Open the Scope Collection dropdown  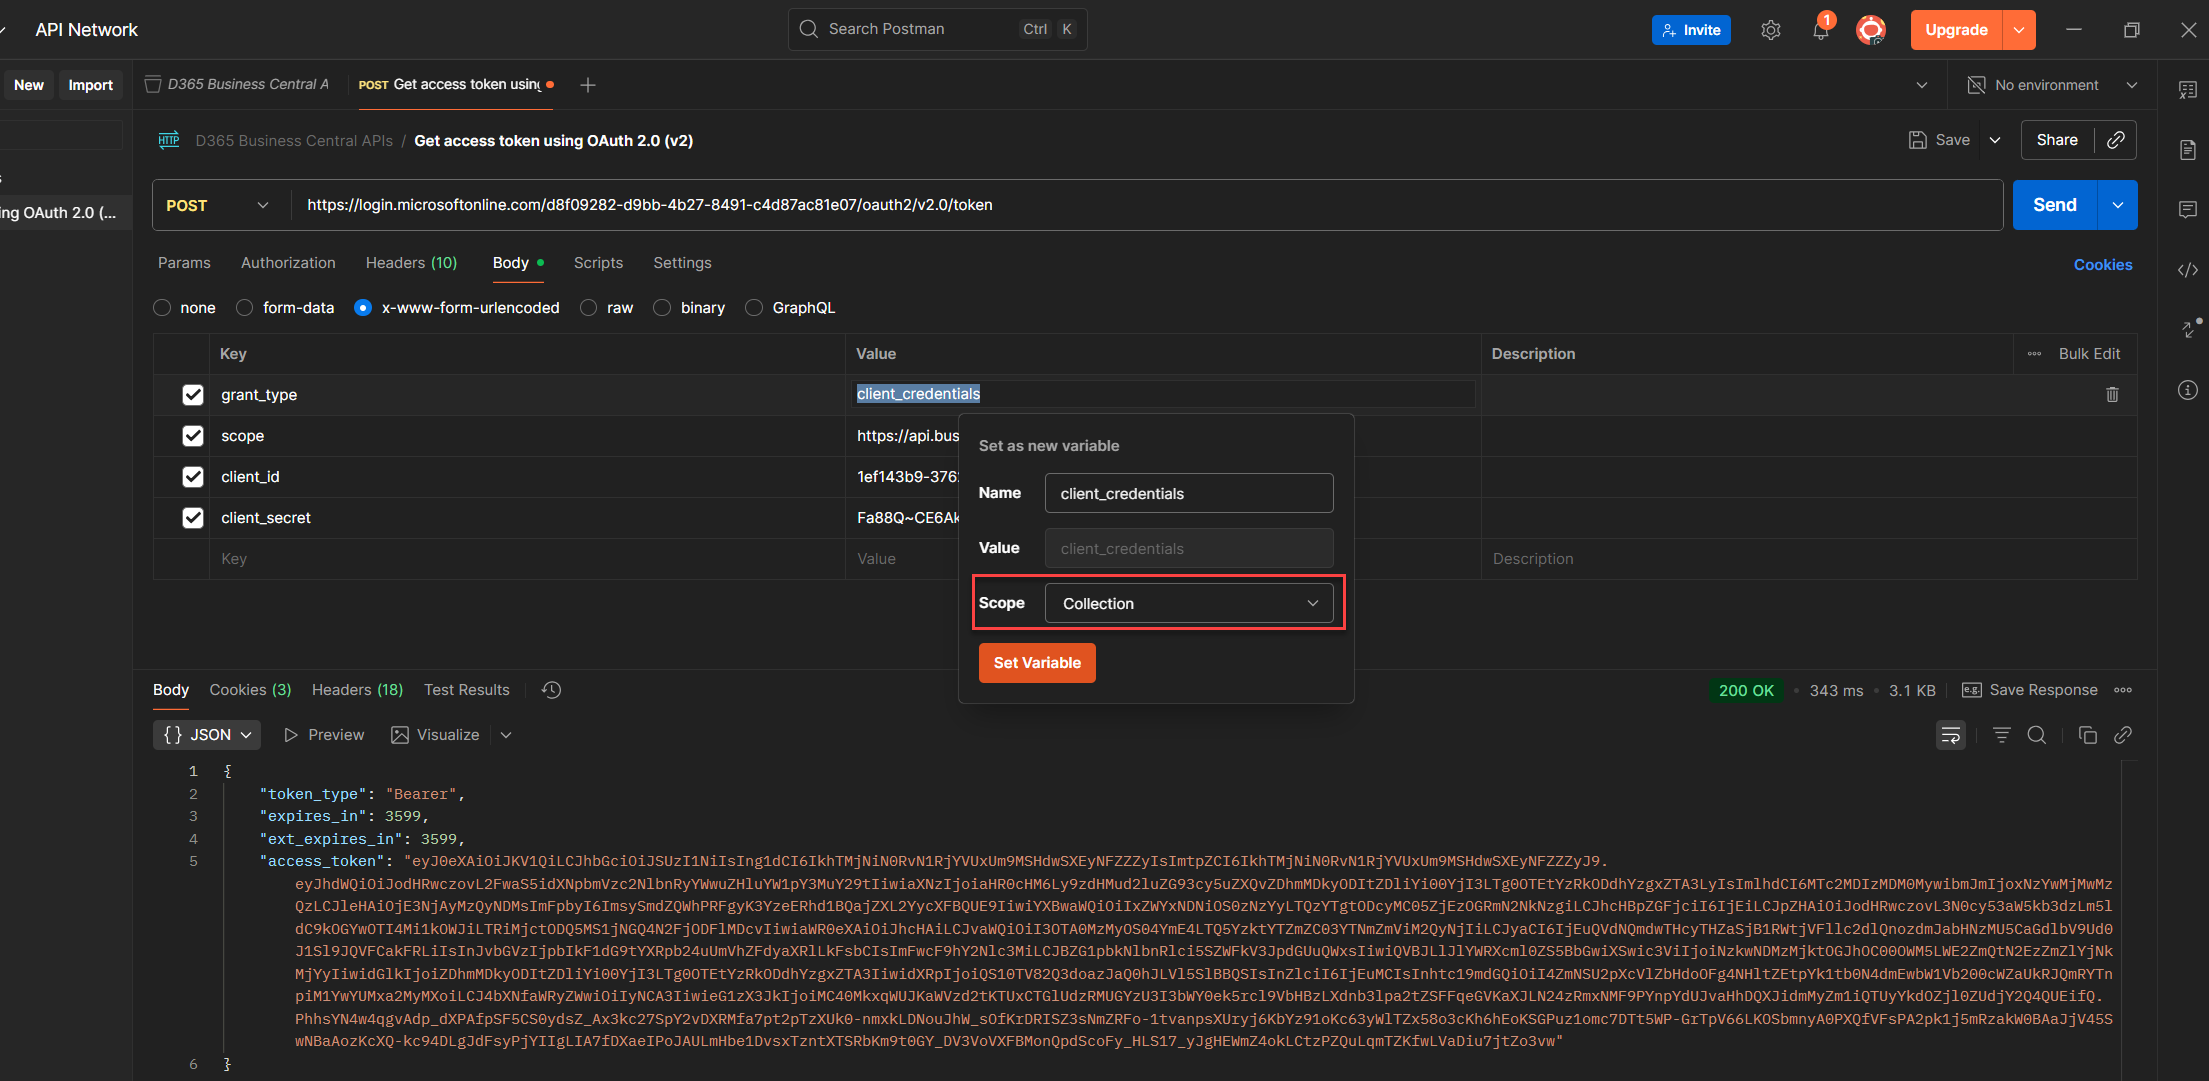1188,604
